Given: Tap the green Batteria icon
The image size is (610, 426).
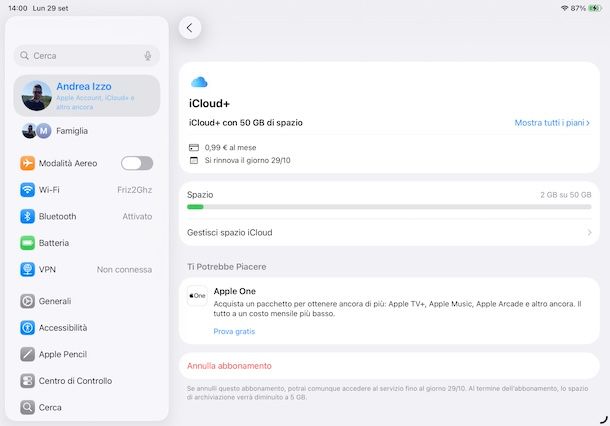Looking at the screenshot, I should (28, 243).
